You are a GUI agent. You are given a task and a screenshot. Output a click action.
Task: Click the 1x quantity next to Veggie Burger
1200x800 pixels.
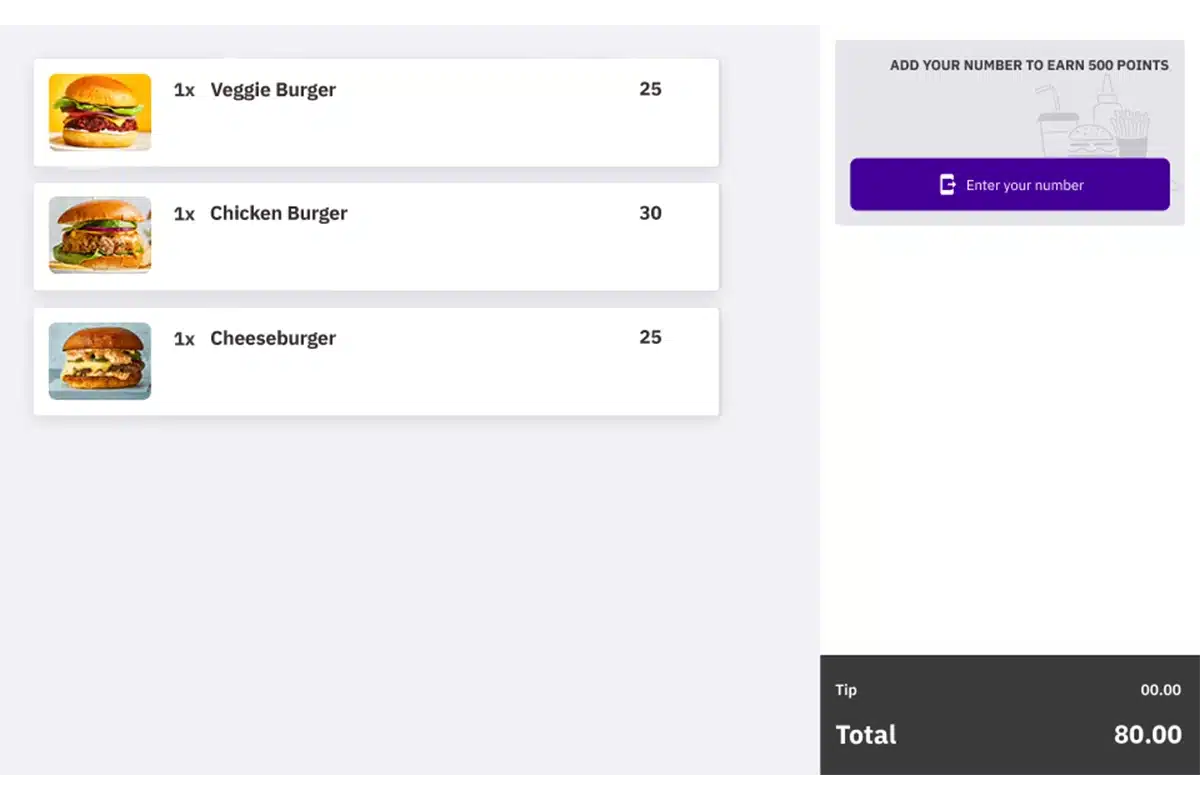(x=184, y=90)
